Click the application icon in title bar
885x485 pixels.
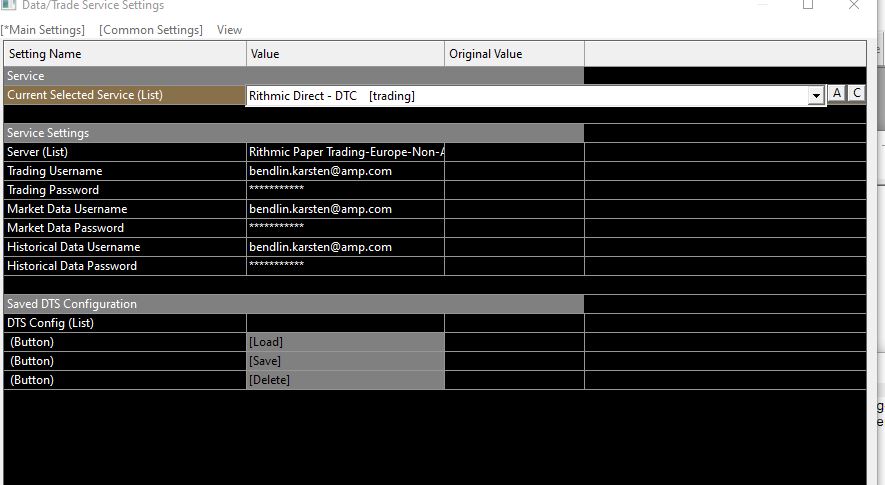8,5
